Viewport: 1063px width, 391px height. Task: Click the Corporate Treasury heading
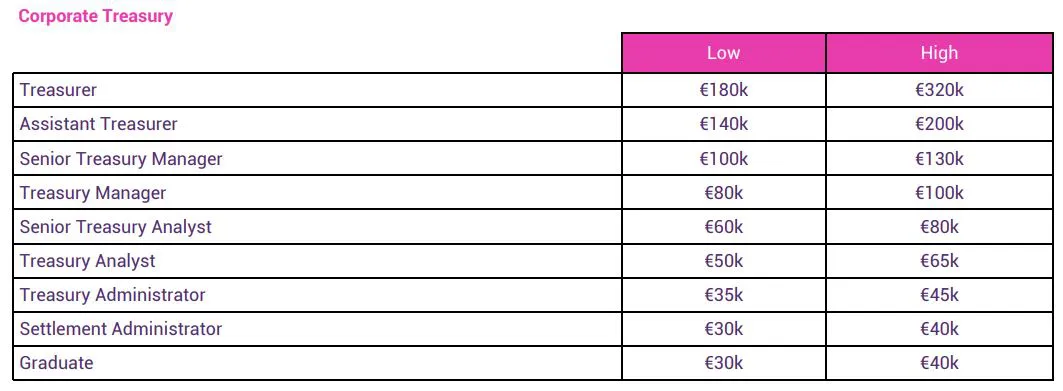tap(96, 16)
